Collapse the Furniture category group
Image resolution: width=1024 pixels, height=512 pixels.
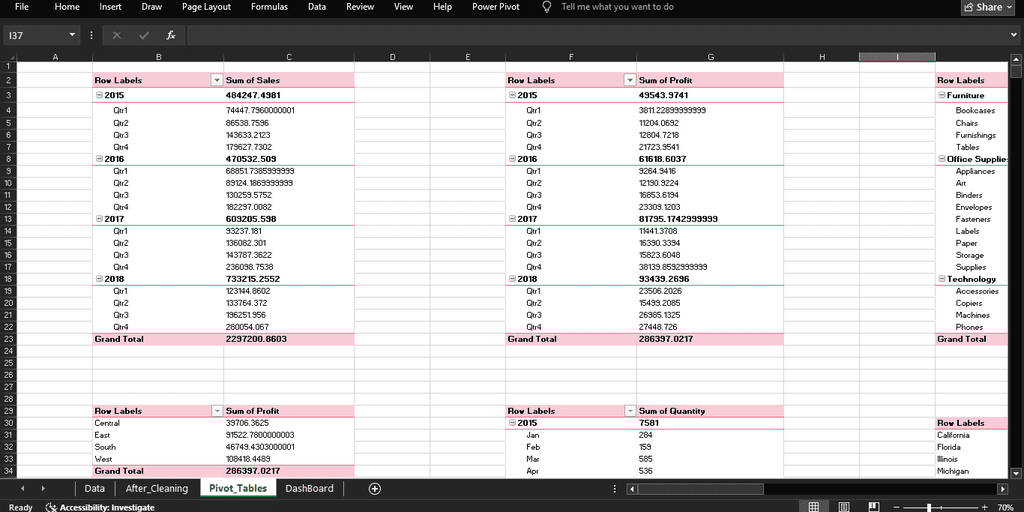[x=941, y=95]
